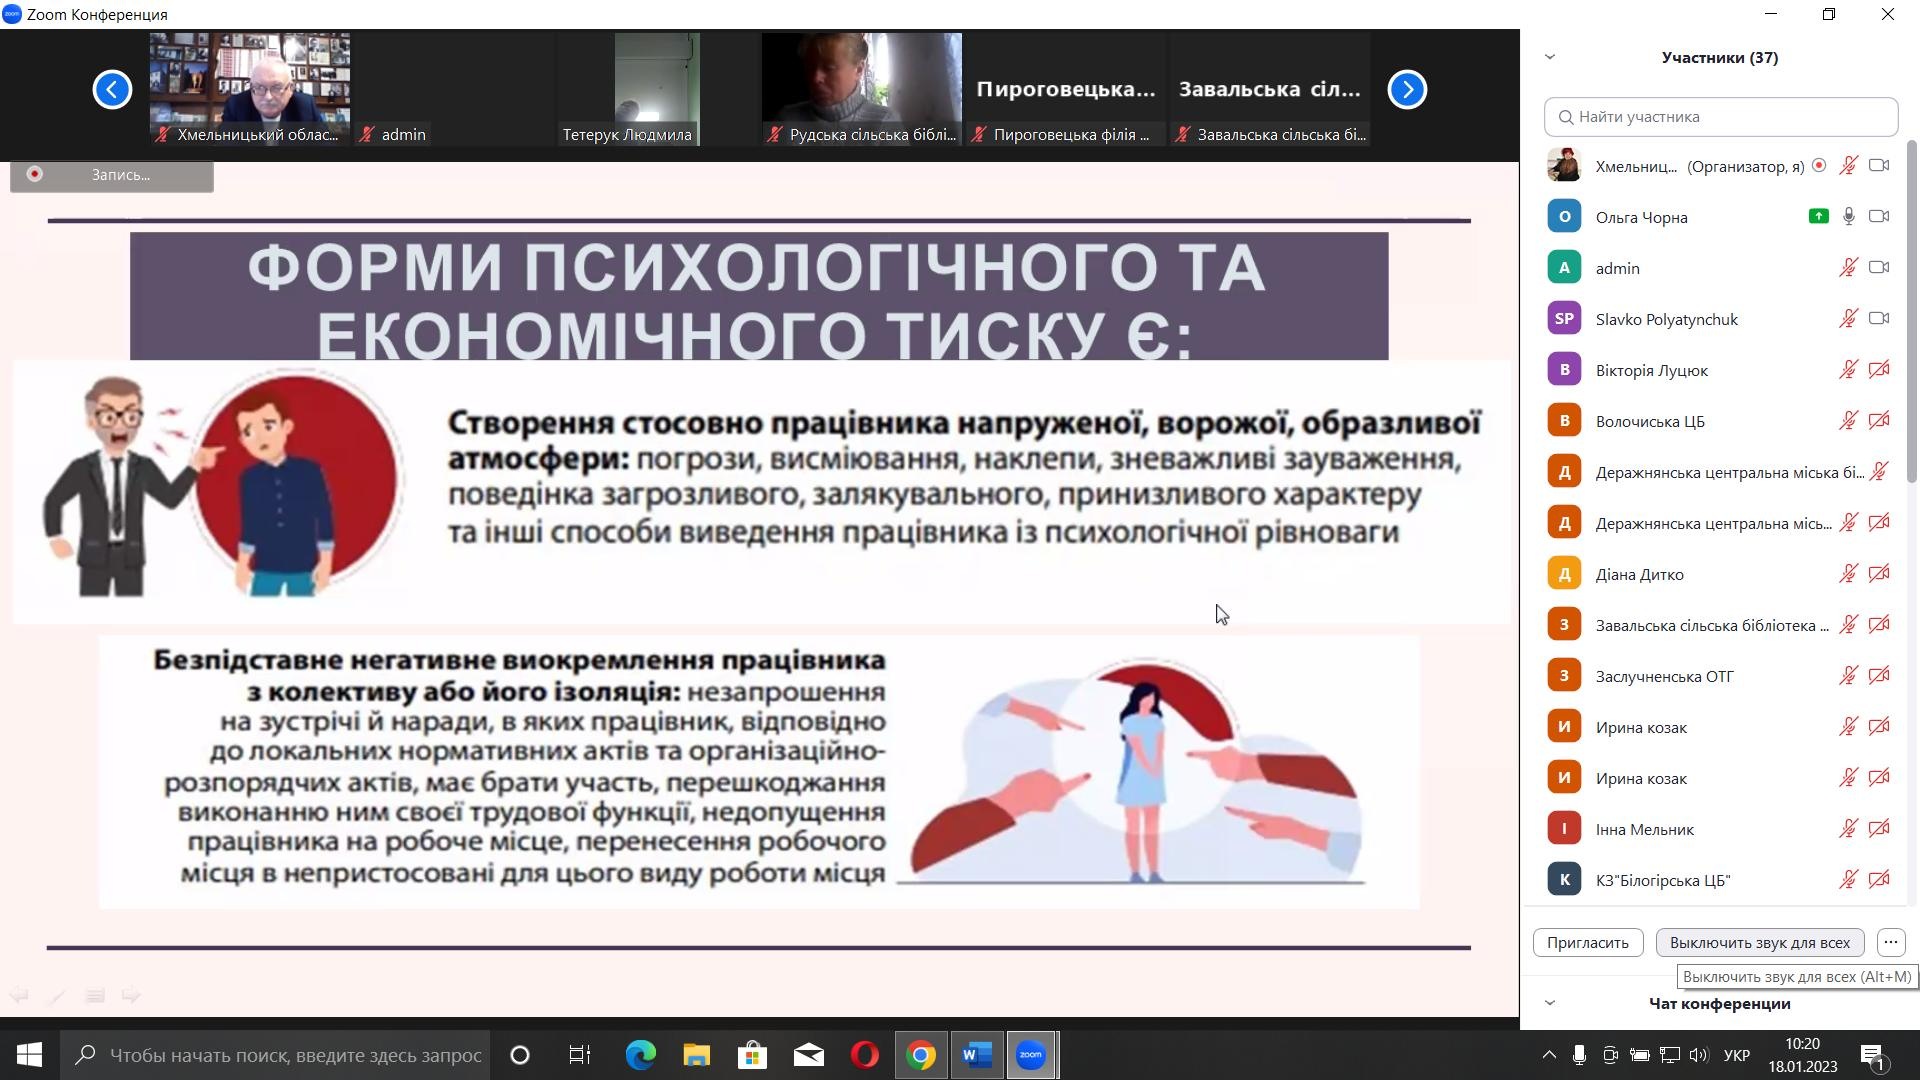The width and height of the screenshot is (1920, 1080).
Task: Click the Пригласить button
Action: click(1587, 942)
